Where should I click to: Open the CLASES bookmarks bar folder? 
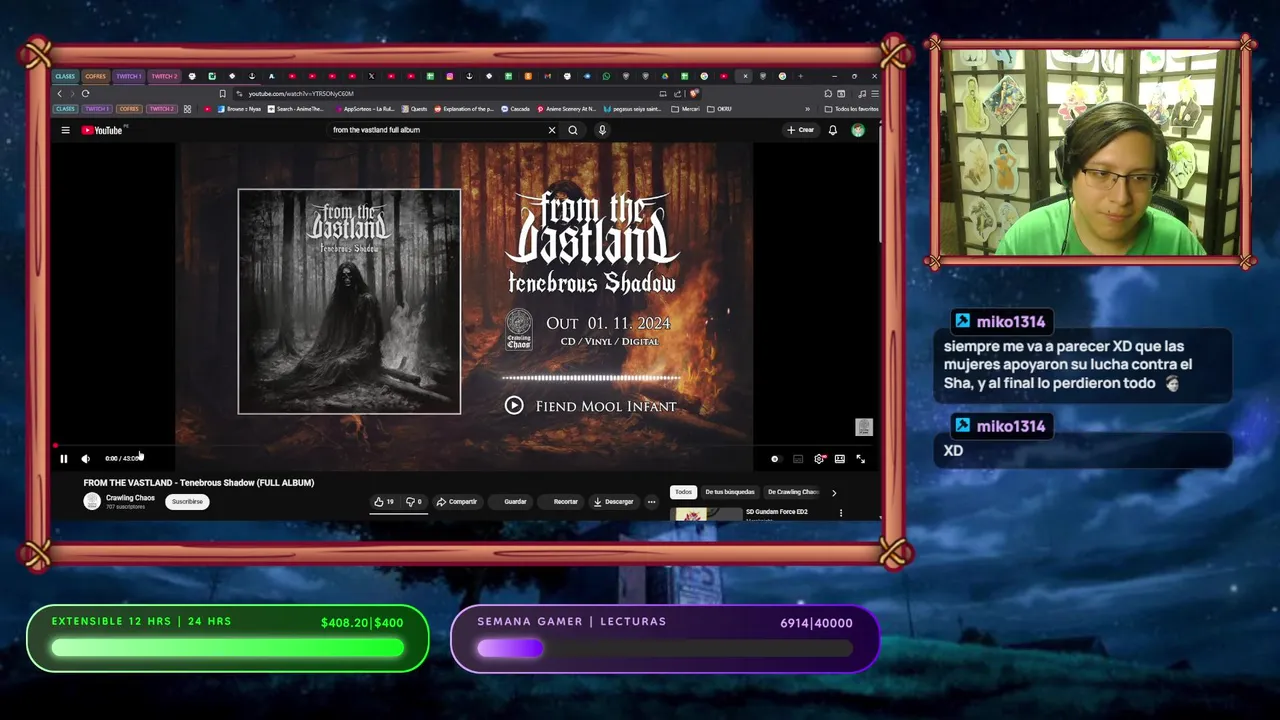(65, 109)
